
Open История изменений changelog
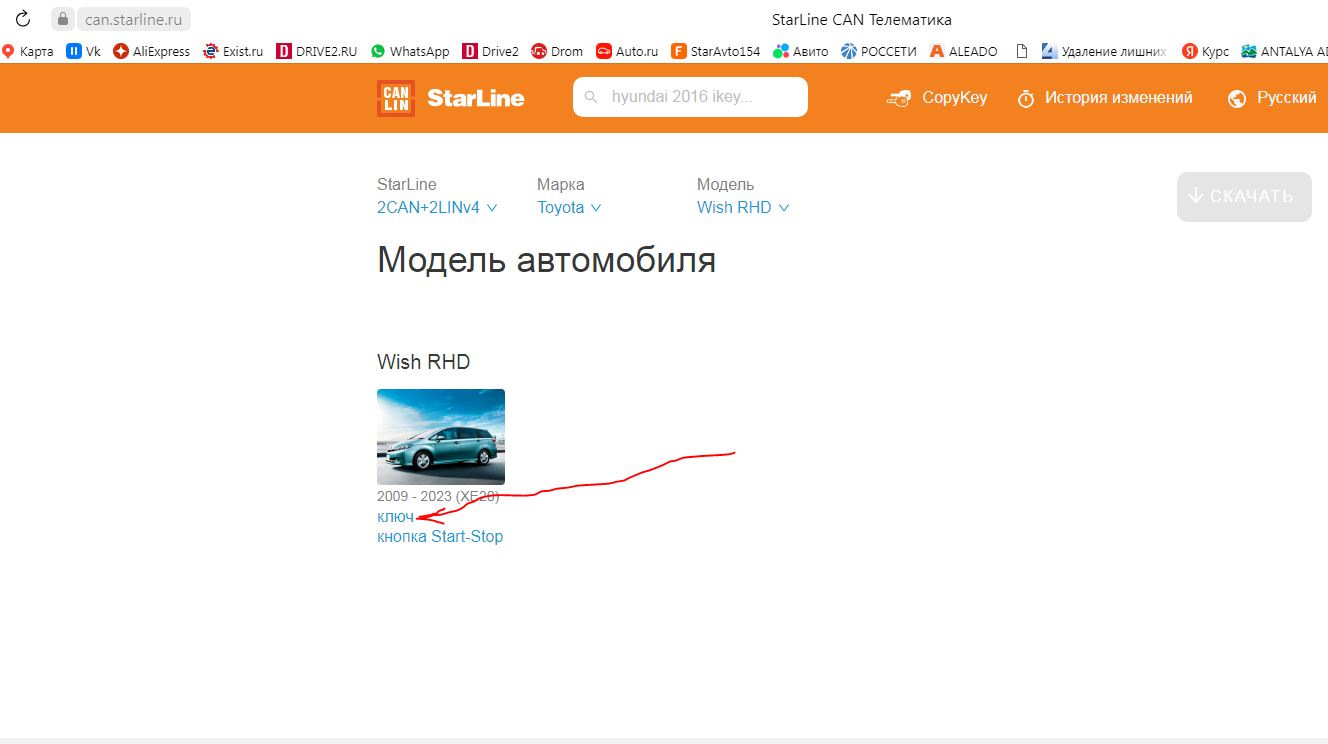tap(1105, 98)
